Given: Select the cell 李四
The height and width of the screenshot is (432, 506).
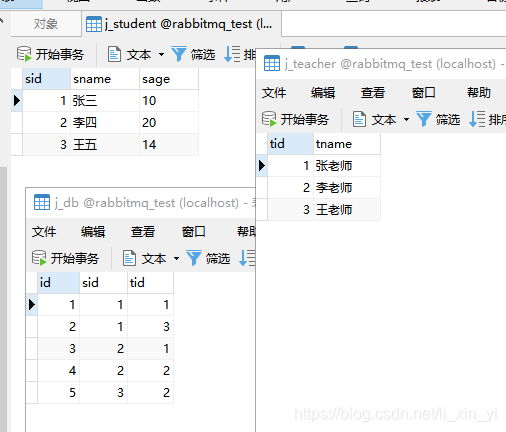Looking at the screenshot, I should [x=105, y=123].
